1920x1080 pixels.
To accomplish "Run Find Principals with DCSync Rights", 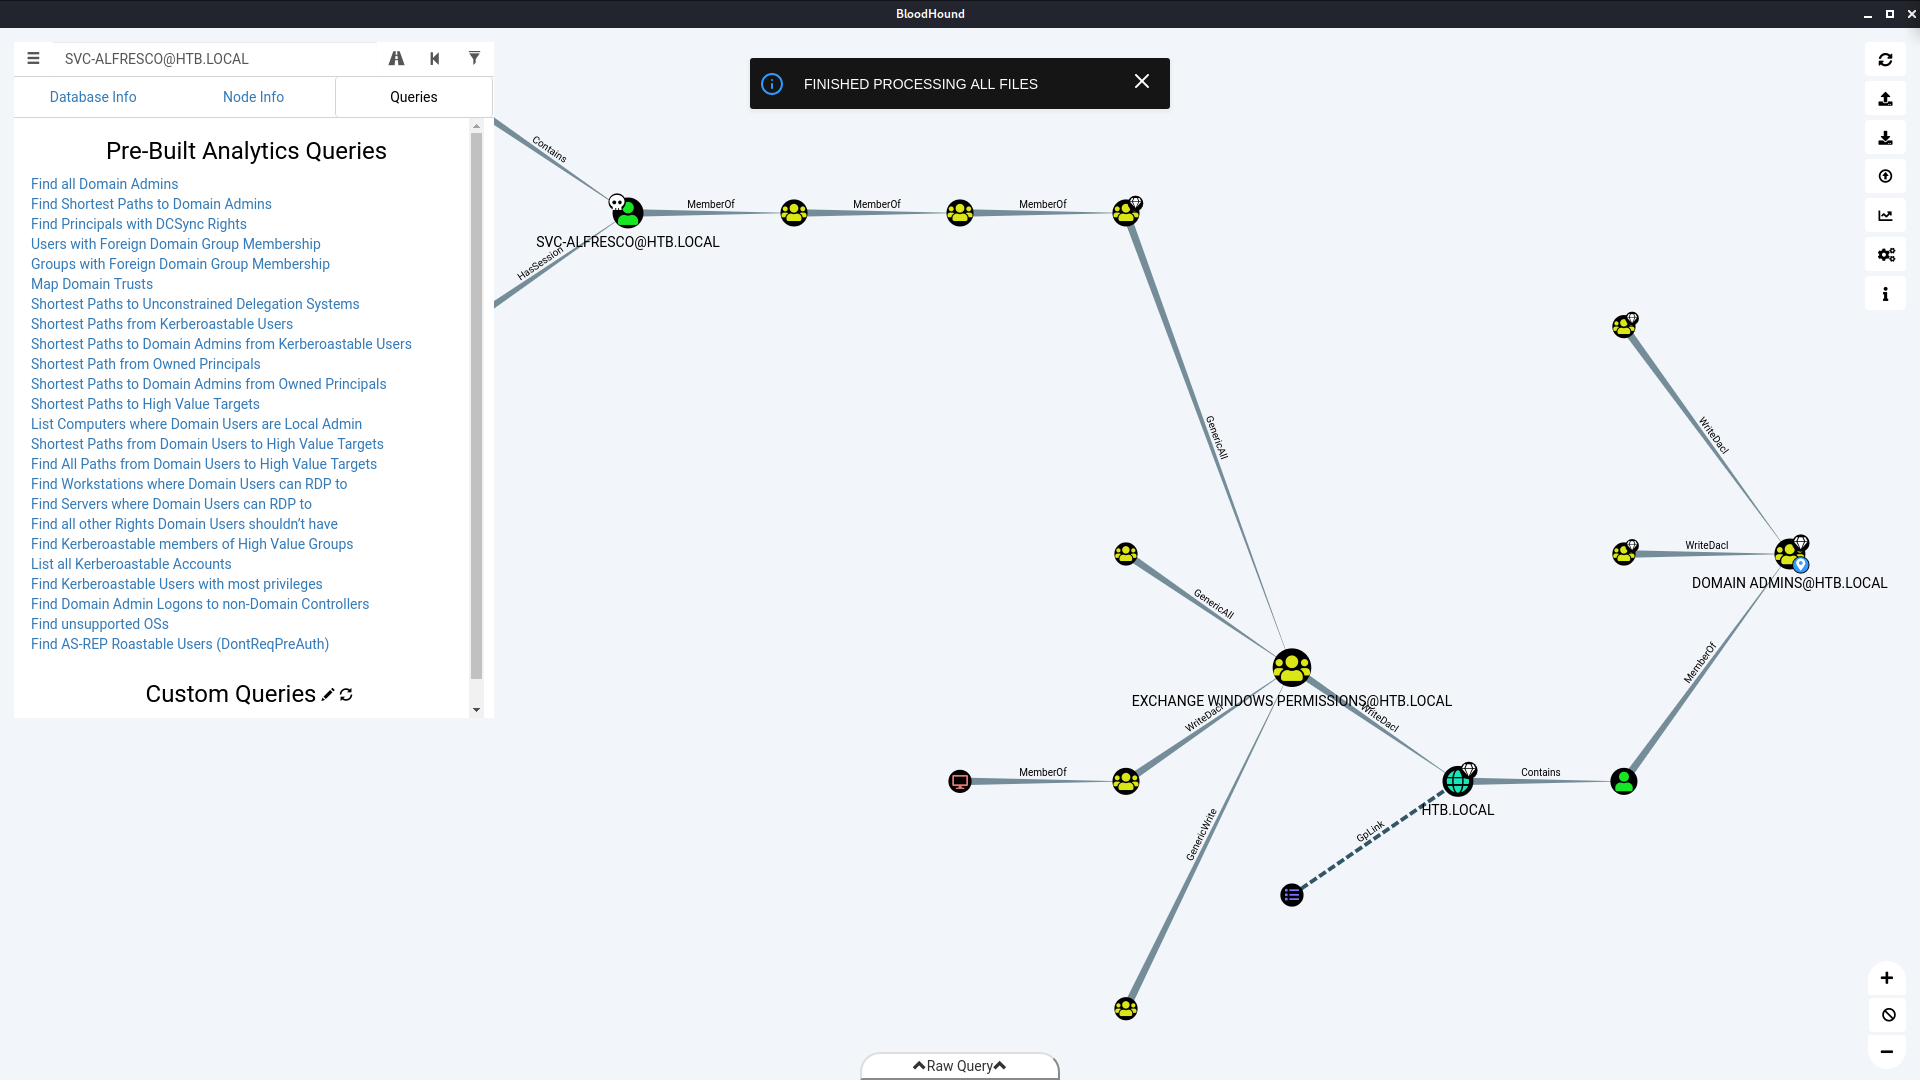I will click(139, 224).
